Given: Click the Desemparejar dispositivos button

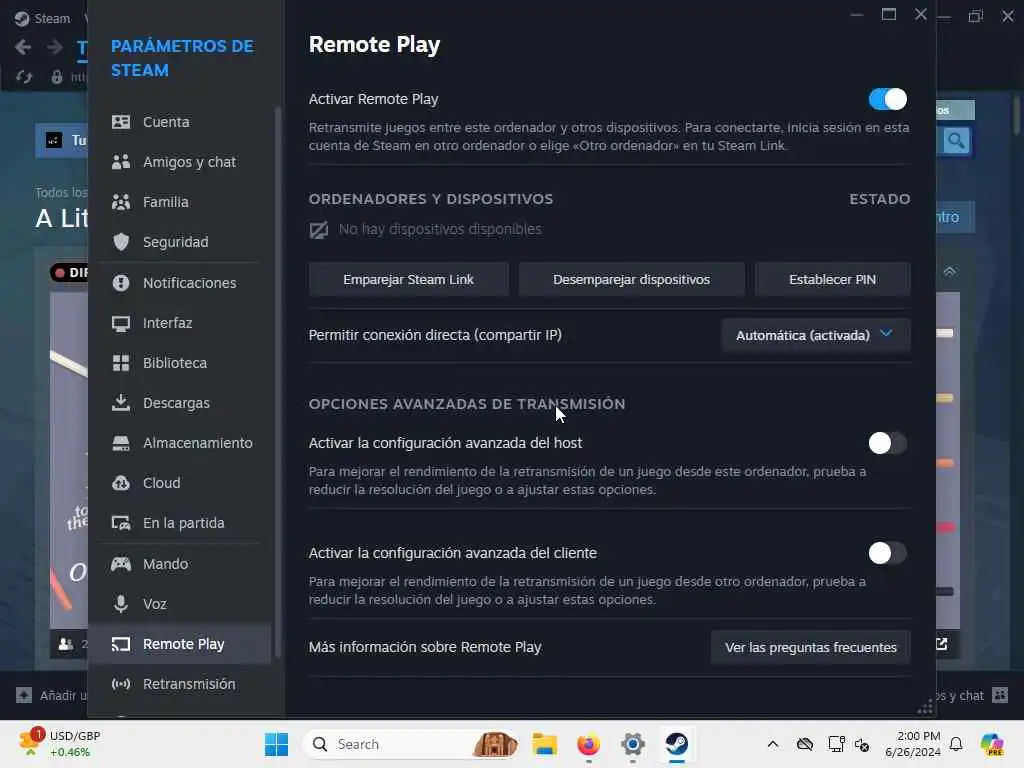Looking at the screenshot, I should (x=632, y=280).
